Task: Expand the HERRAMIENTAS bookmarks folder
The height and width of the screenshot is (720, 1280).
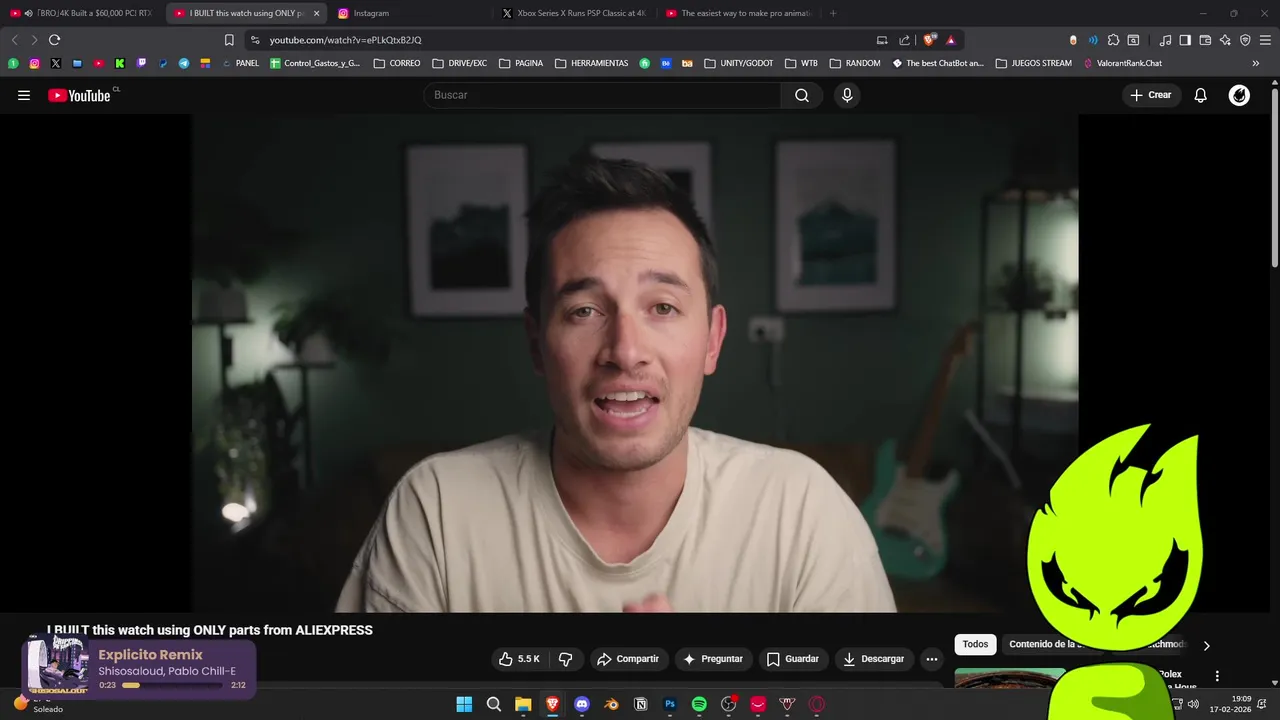Action: click(x=592, y=63)
